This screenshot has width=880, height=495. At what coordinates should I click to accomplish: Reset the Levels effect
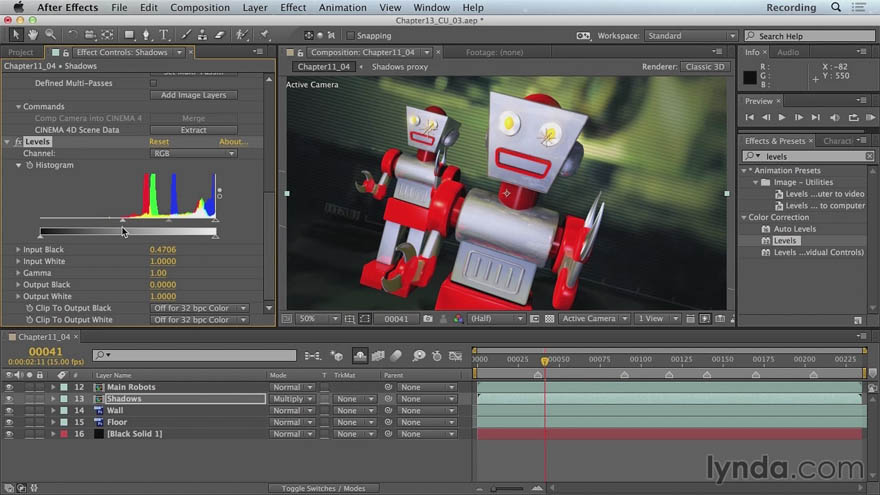(x=159, y=141)
